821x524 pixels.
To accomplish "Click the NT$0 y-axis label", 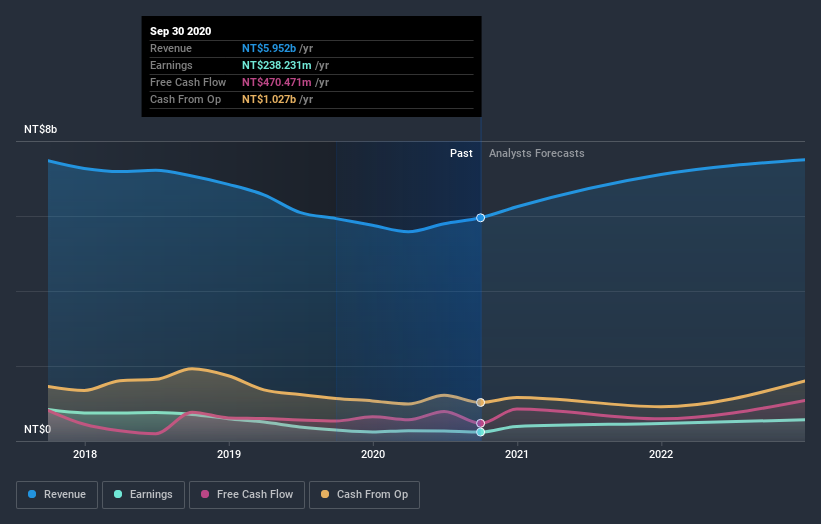I will [37, 429].
